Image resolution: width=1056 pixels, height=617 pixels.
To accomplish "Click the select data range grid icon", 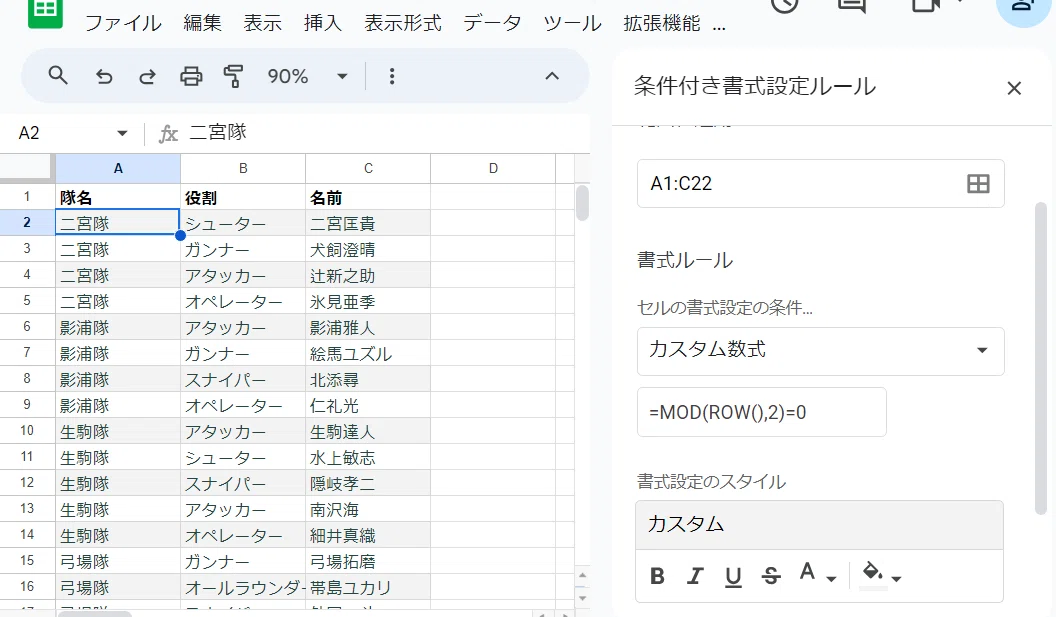I will [x=978, y=183].
